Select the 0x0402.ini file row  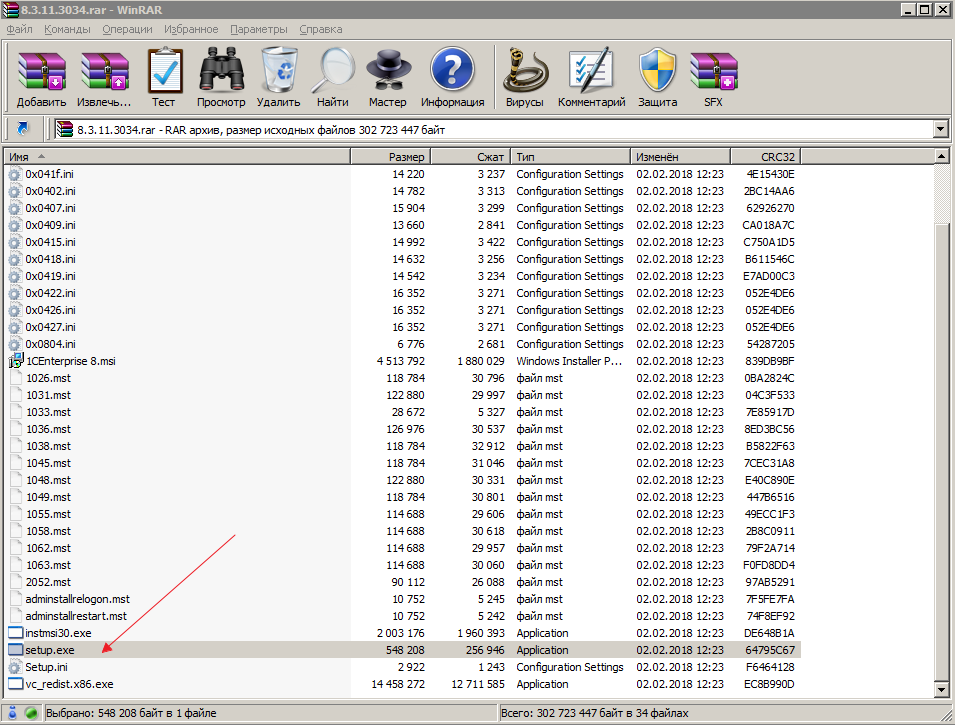[x=403, y=191]
